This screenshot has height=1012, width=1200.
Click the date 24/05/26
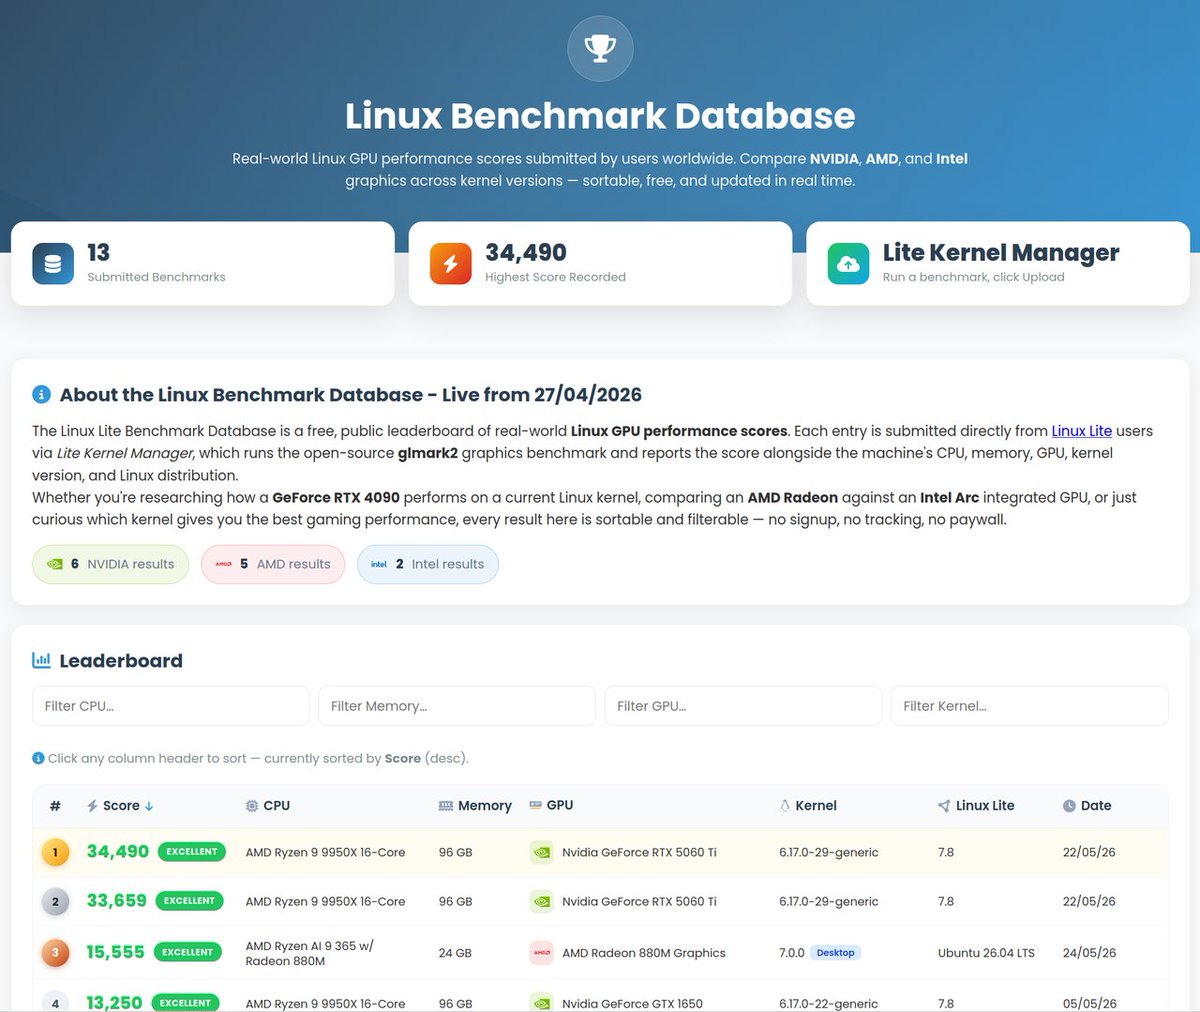tap(1089, 953)
